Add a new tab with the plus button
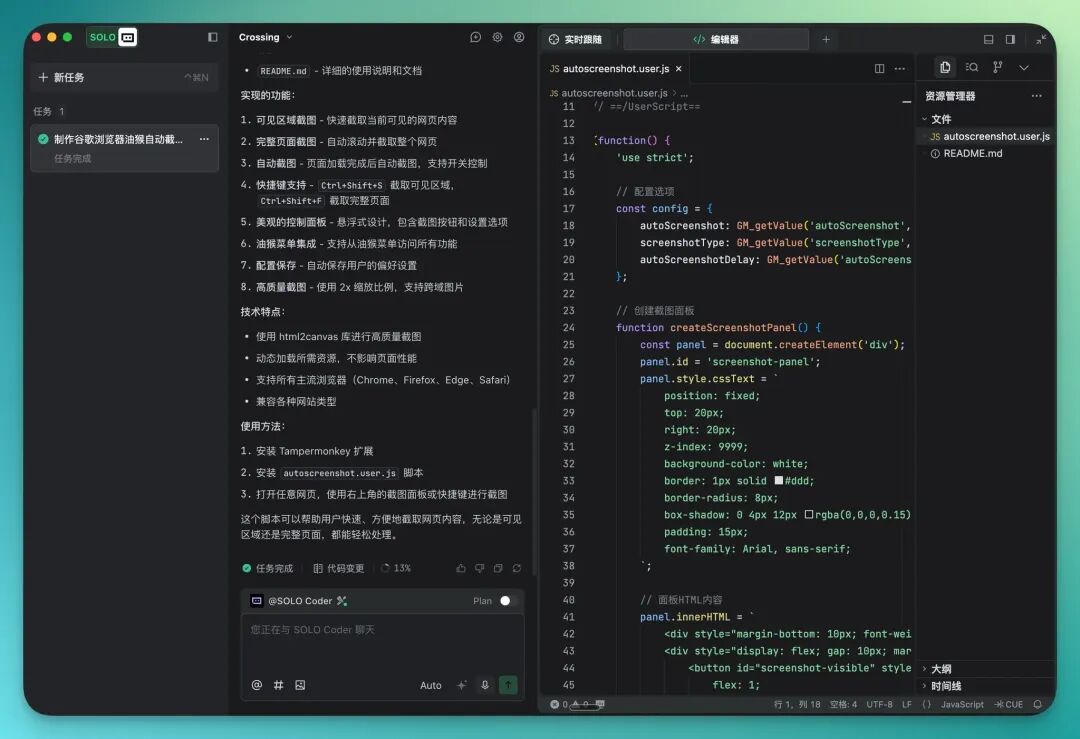The image size is (1080, 739). click(x=826, y=40)
